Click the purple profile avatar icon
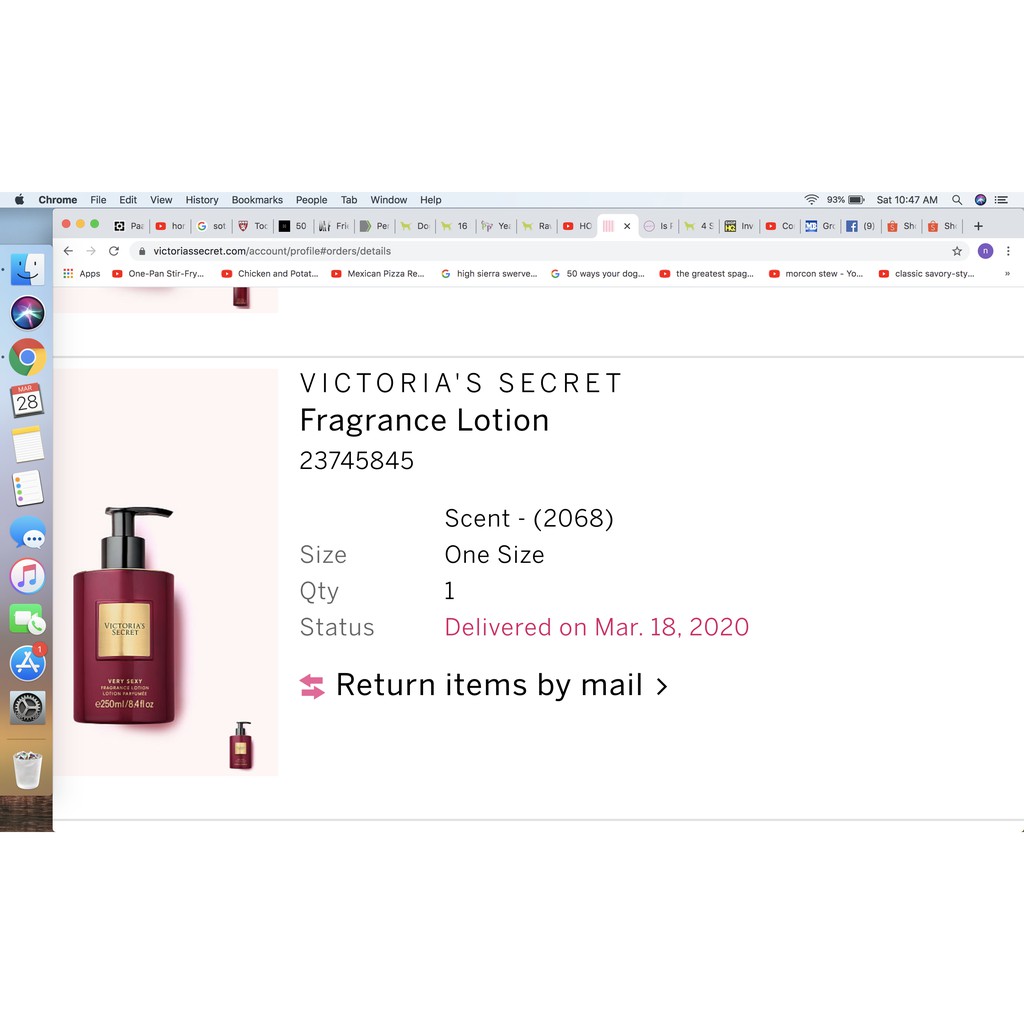This screenshot has width=1024, height=1024. 985,251
